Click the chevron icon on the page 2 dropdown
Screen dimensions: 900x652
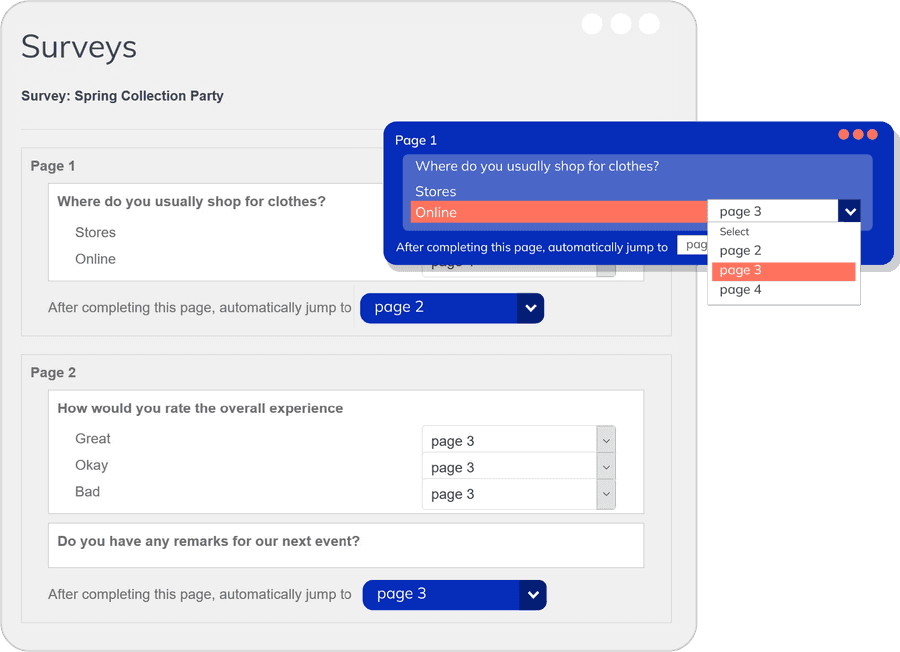point(530,308)
